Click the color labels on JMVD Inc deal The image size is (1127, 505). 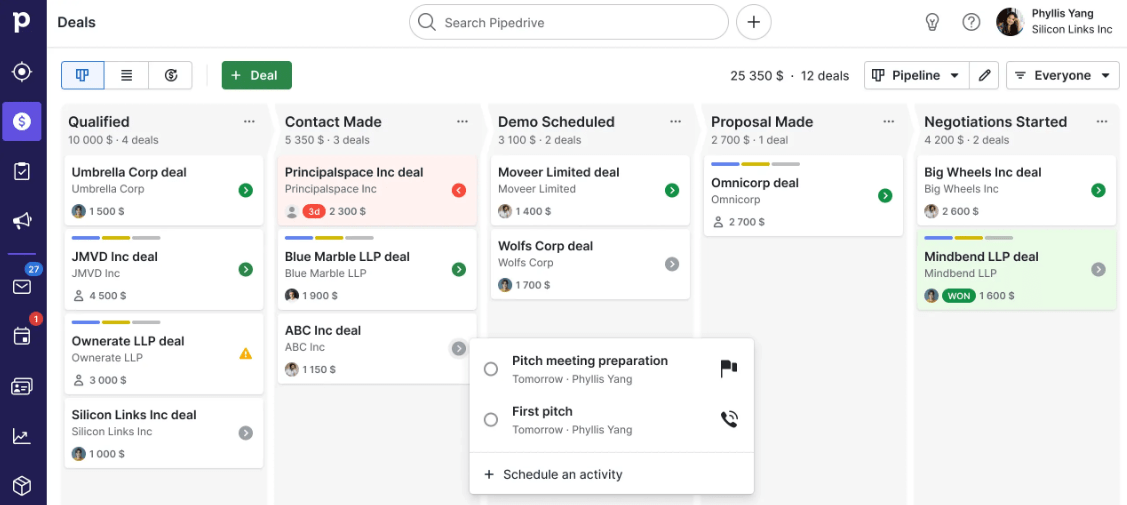[x=116, y=238]
